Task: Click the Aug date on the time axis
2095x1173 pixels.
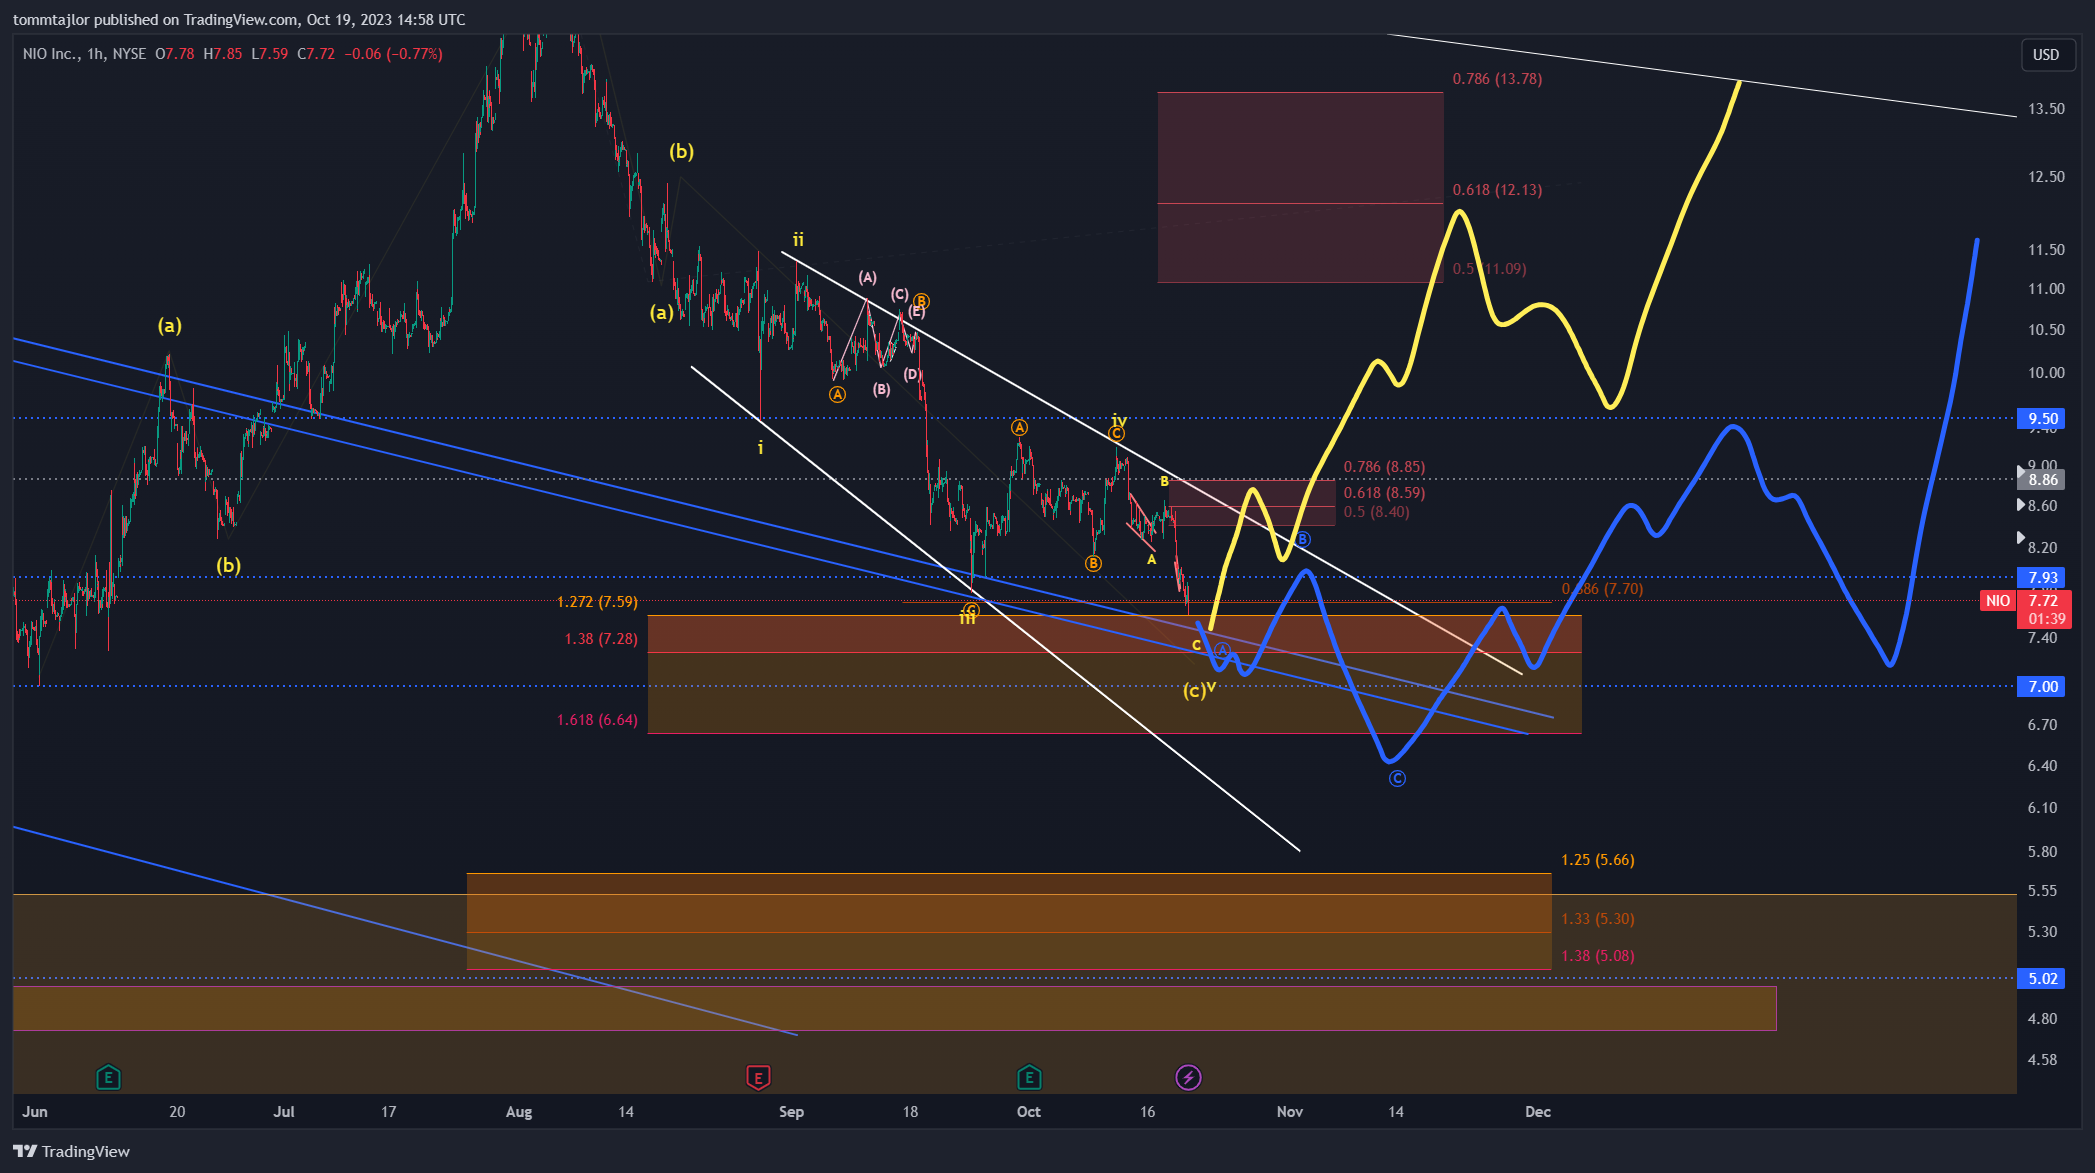Action: click(x=519, y=1112)
